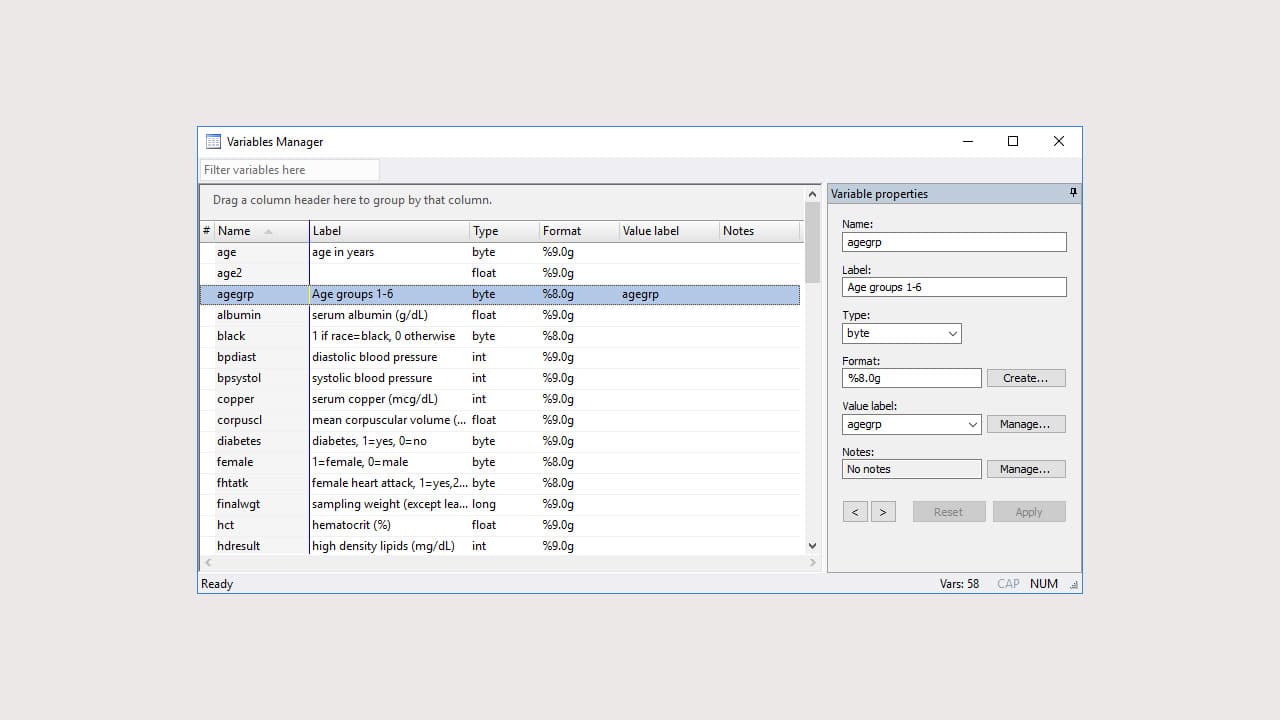Click the Create button next to Format
This screenshot has height=720, width=1280.
click(x=1025, y=377)
